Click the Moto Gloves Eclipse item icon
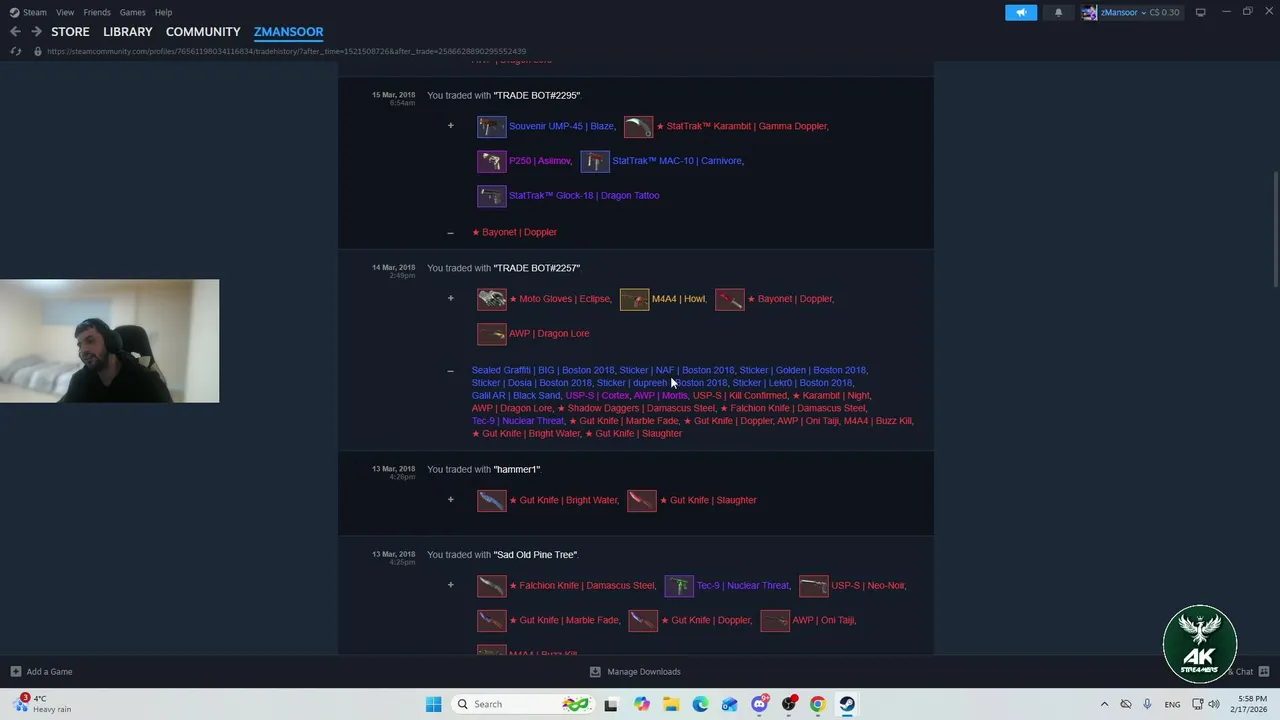This screenshot has height=720, width=1280. pyautogui.click(x=491, y=299)
